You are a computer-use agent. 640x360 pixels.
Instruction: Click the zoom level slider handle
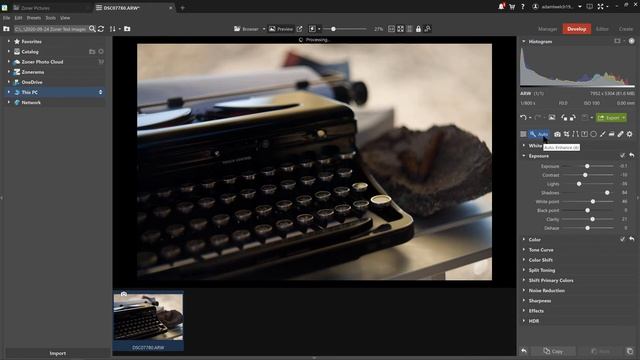tap(333, 29)
